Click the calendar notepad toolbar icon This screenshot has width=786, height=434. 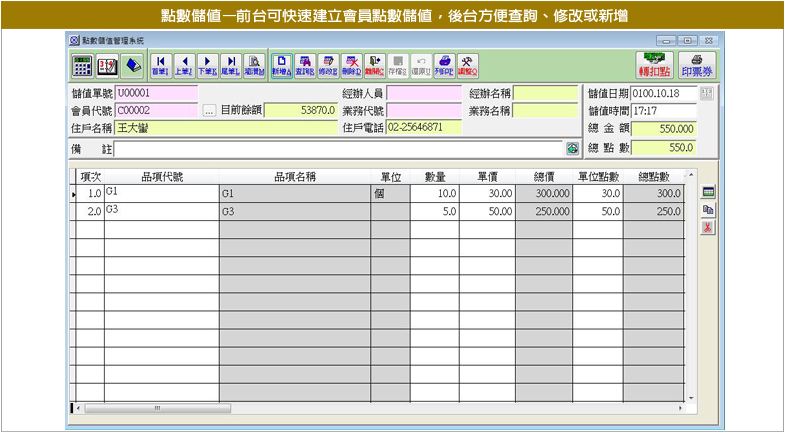[x=107, y=66]
